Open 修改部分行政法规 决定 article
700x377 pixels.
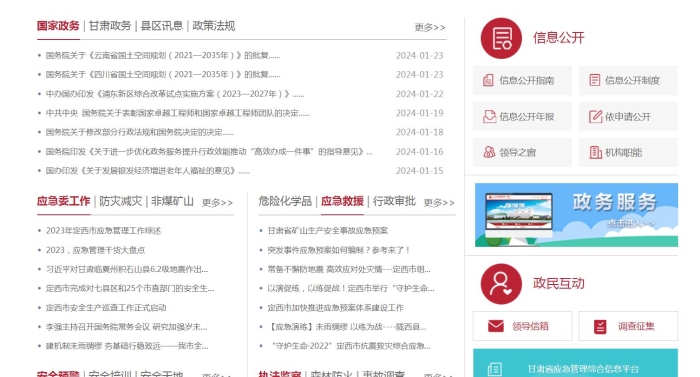click(x=140, y=132)
